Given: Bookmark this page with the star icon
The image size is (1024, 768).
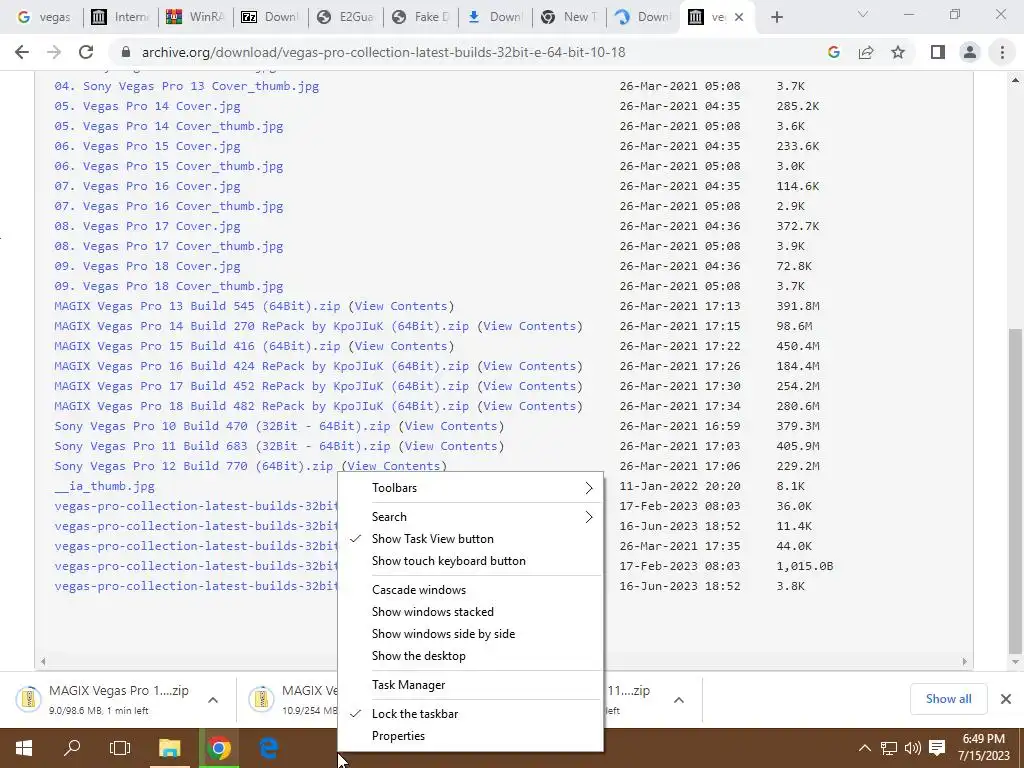Looking at the screenshot, I should (x=898, y=52).
